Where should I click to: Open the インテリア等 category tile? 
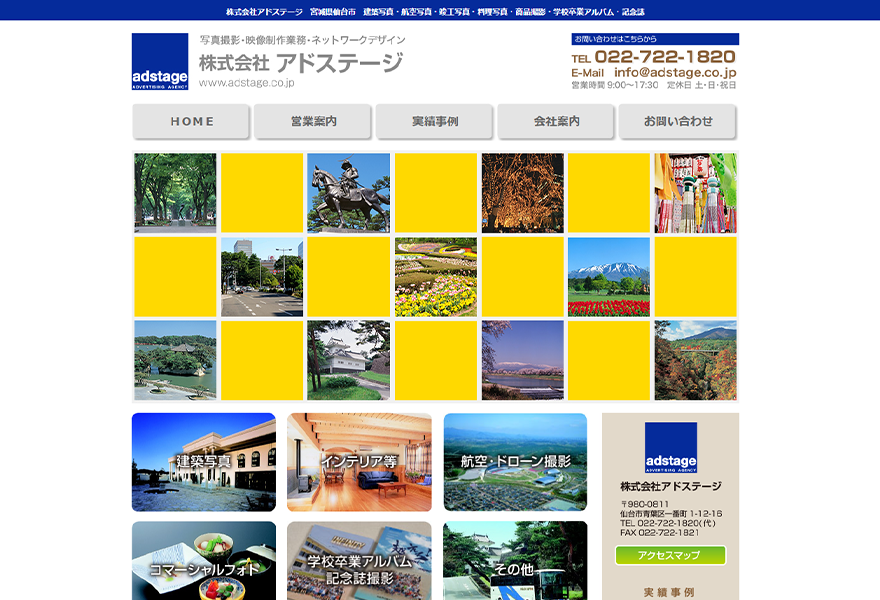click(359, 462)
